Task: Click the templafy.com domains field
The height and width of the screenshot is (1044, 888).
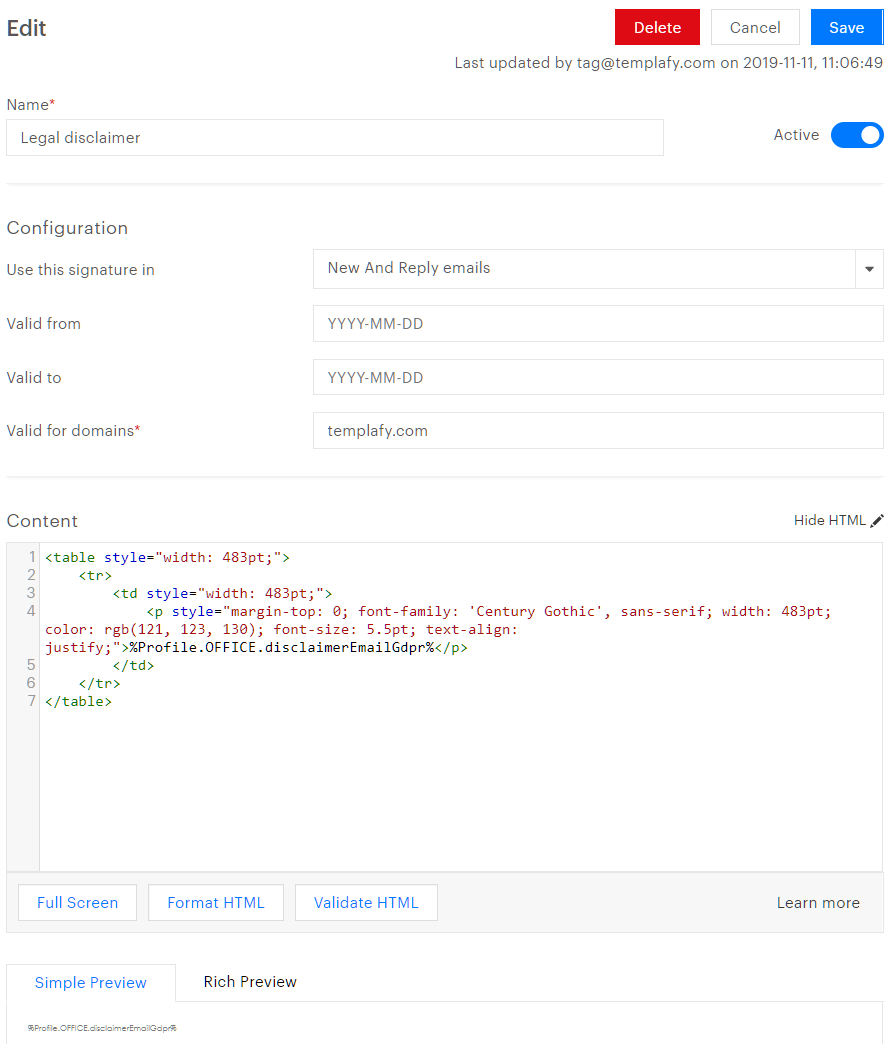Action: click(597, 431)
